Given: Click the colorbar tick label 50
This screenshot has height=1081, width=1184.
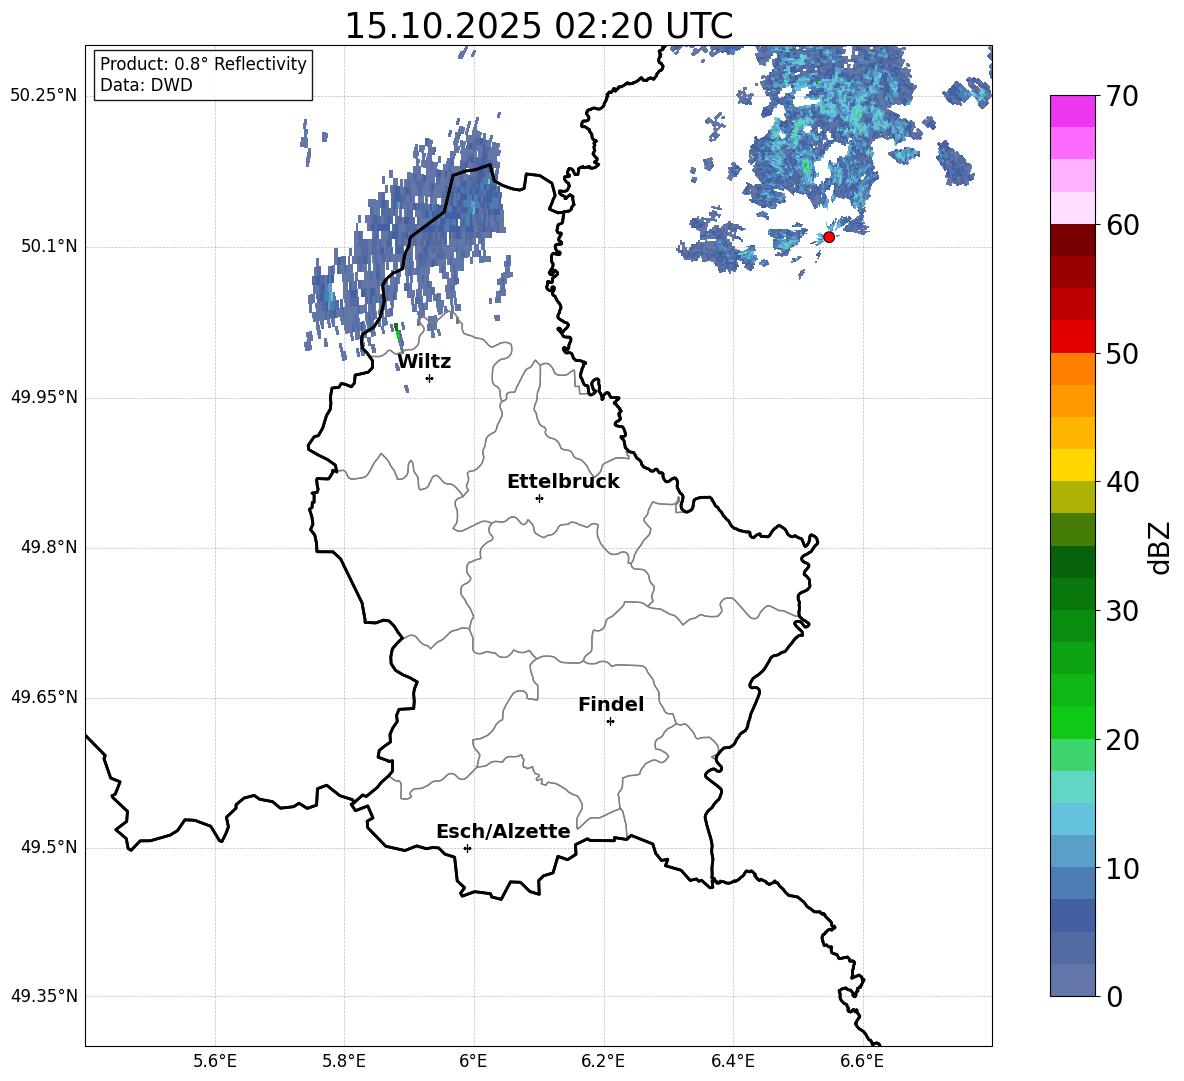Looking at the screenshot, I should (x=1123, y=353).
